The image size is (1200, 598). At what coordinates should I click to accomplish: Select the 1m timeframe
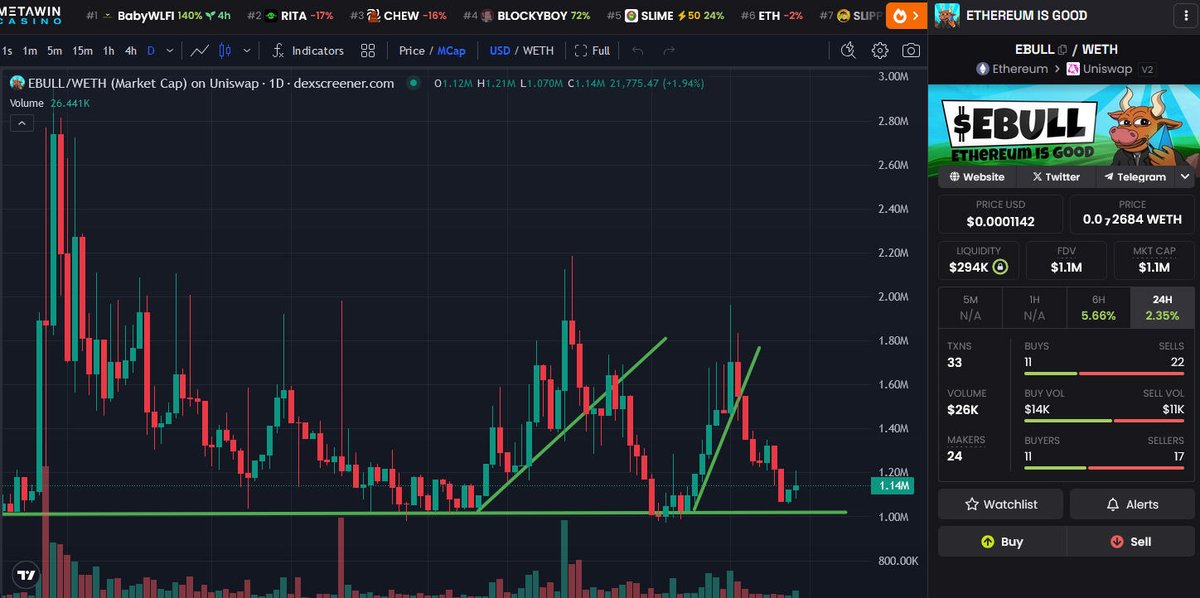(30, 50)
